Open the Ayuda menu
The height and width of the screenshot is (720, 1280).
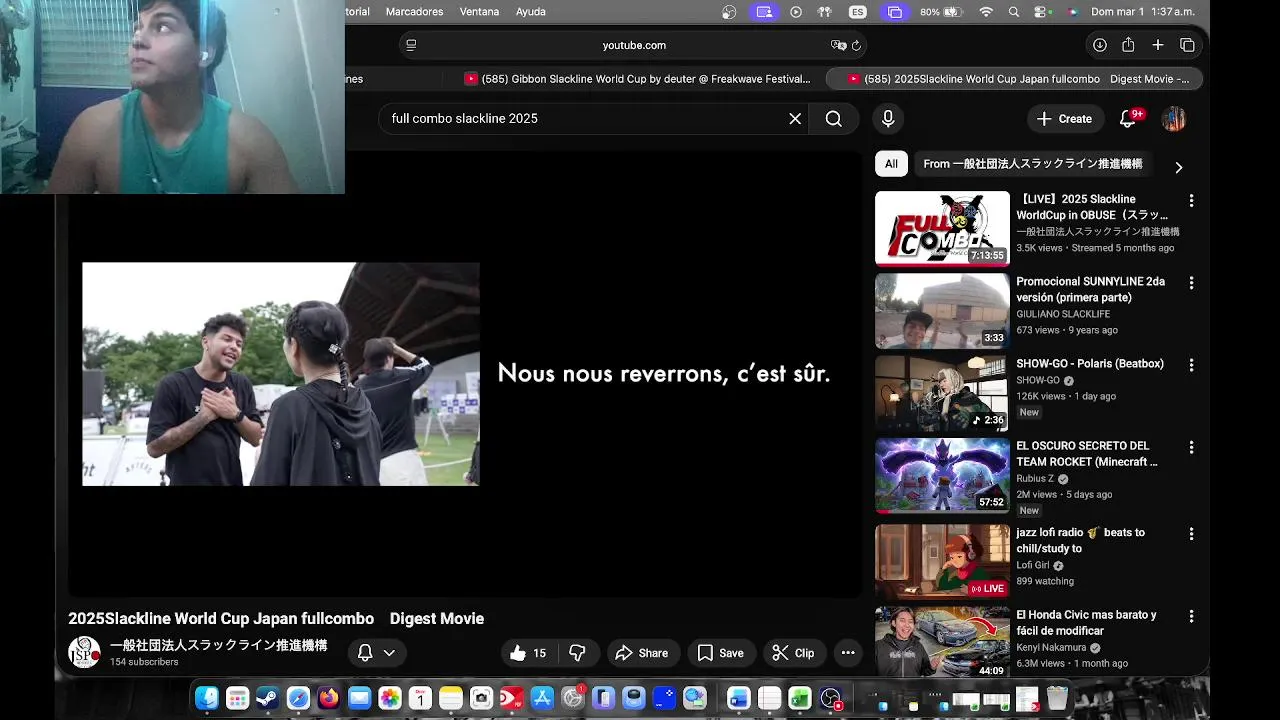point(530,12)
